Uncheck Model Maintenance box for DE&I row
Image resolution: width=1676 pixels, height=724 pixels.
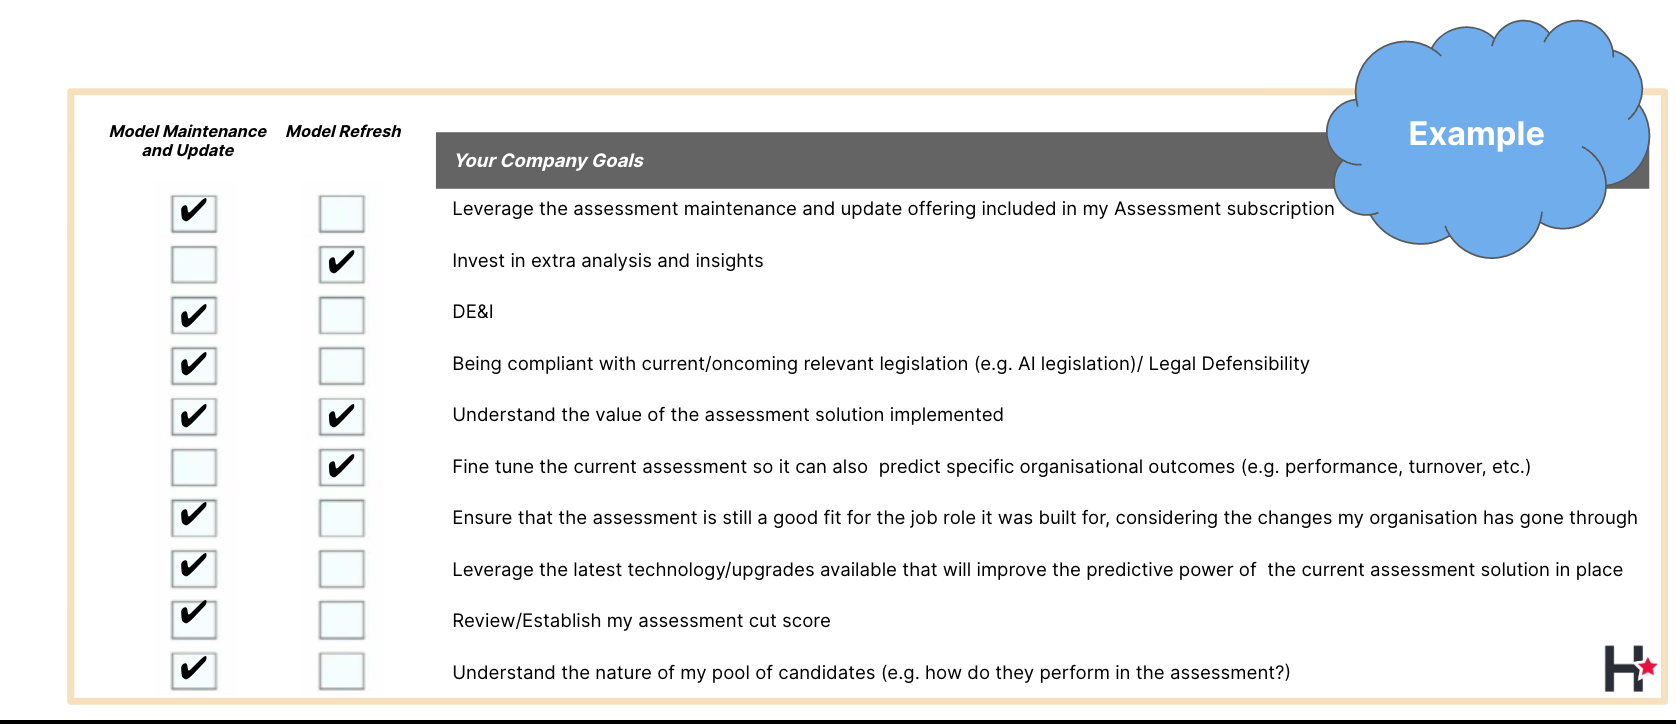coord(194,315)
